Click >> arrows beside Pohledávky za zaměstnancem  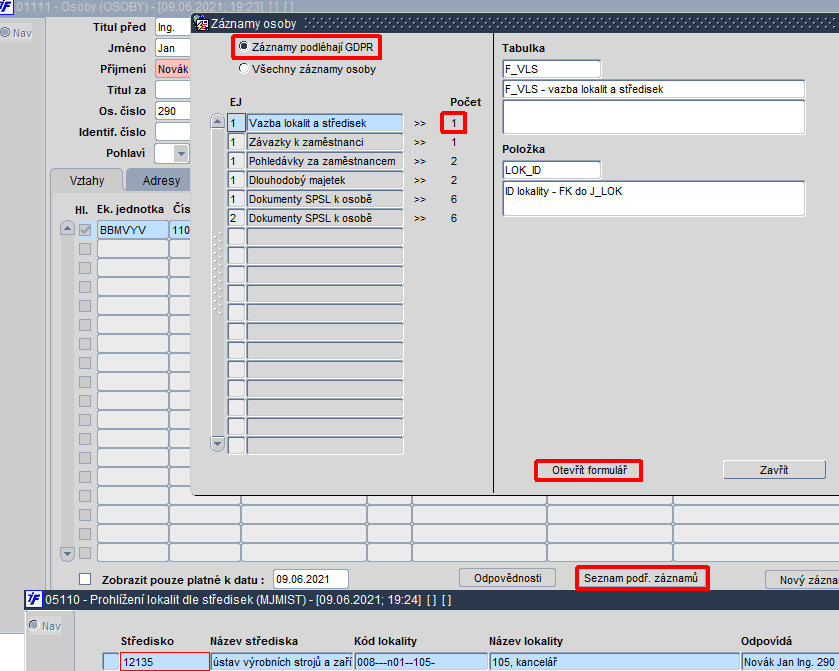[x=420, y=162]
